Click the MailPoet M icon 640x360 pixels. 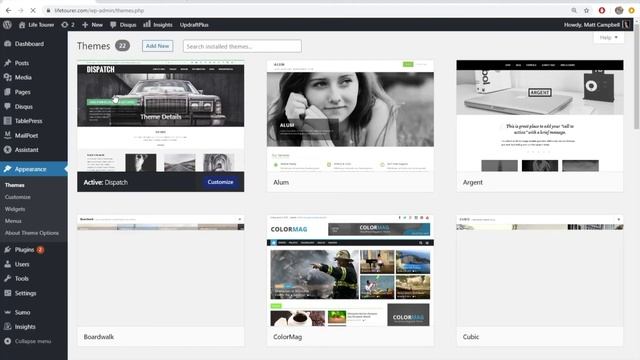coord(7,135)
